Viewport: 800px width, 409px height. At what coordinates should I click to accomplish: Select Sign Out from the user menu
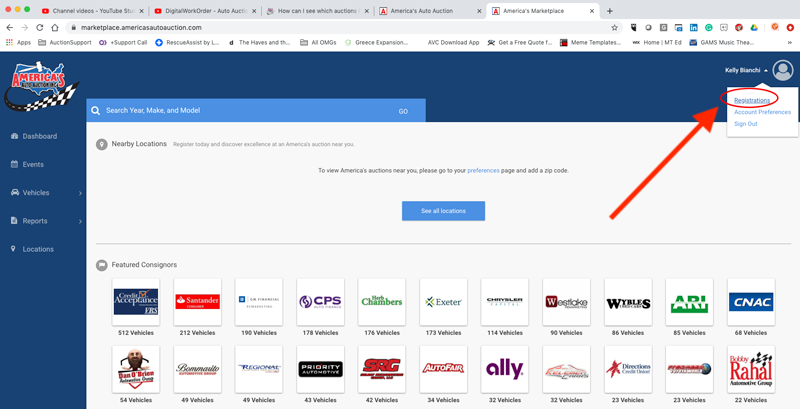(x=745, y=123)
